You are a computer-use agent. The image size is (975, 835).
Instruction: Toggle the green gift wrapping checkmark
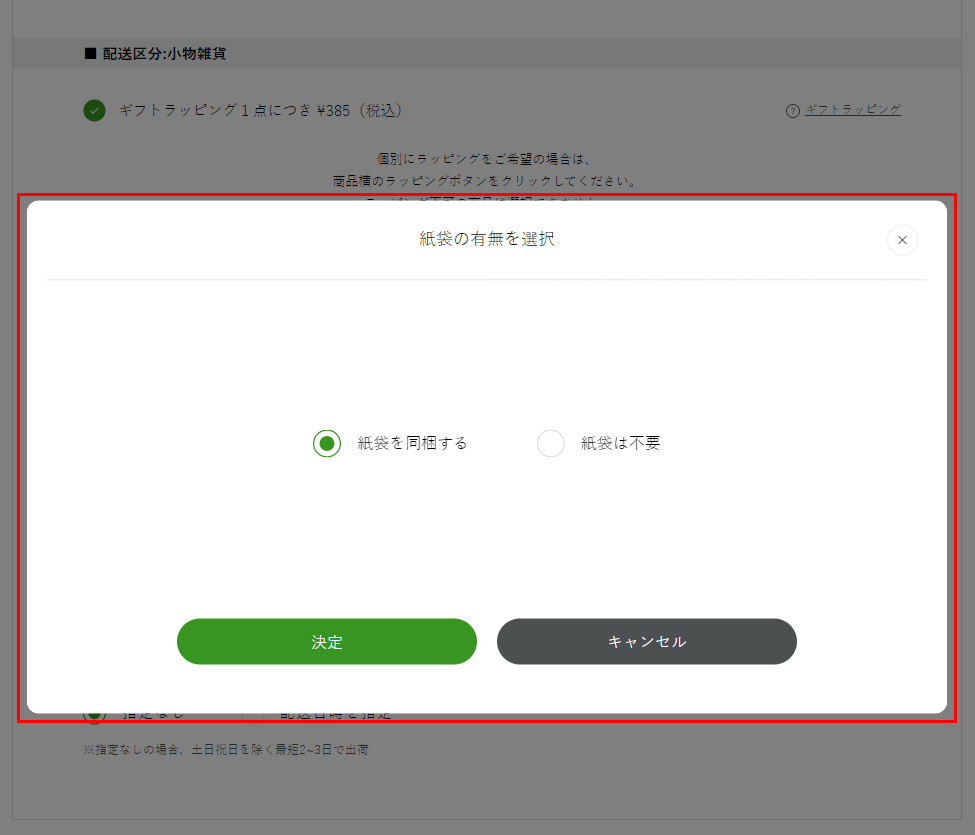pos(95,111)
